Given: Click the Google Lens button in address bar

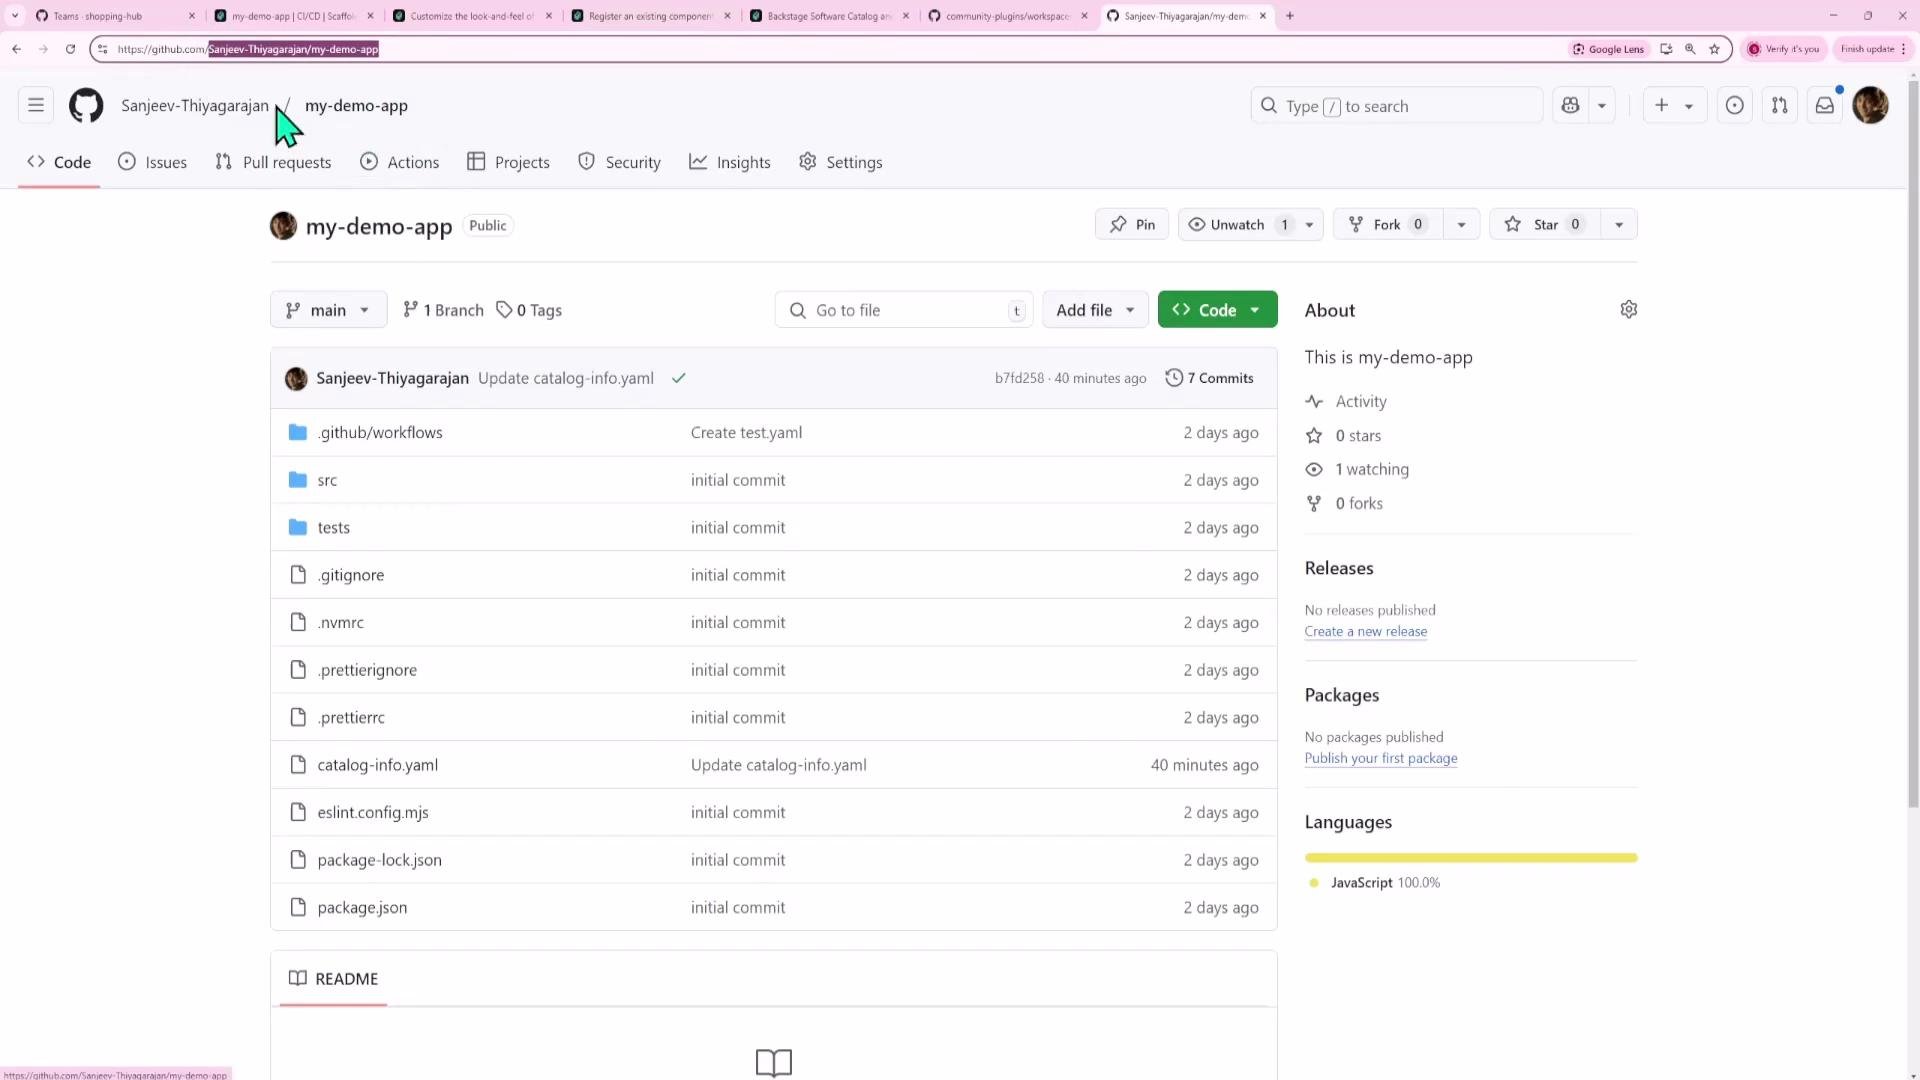Looking at the screenshot, I should click(x=1609, y=49).
